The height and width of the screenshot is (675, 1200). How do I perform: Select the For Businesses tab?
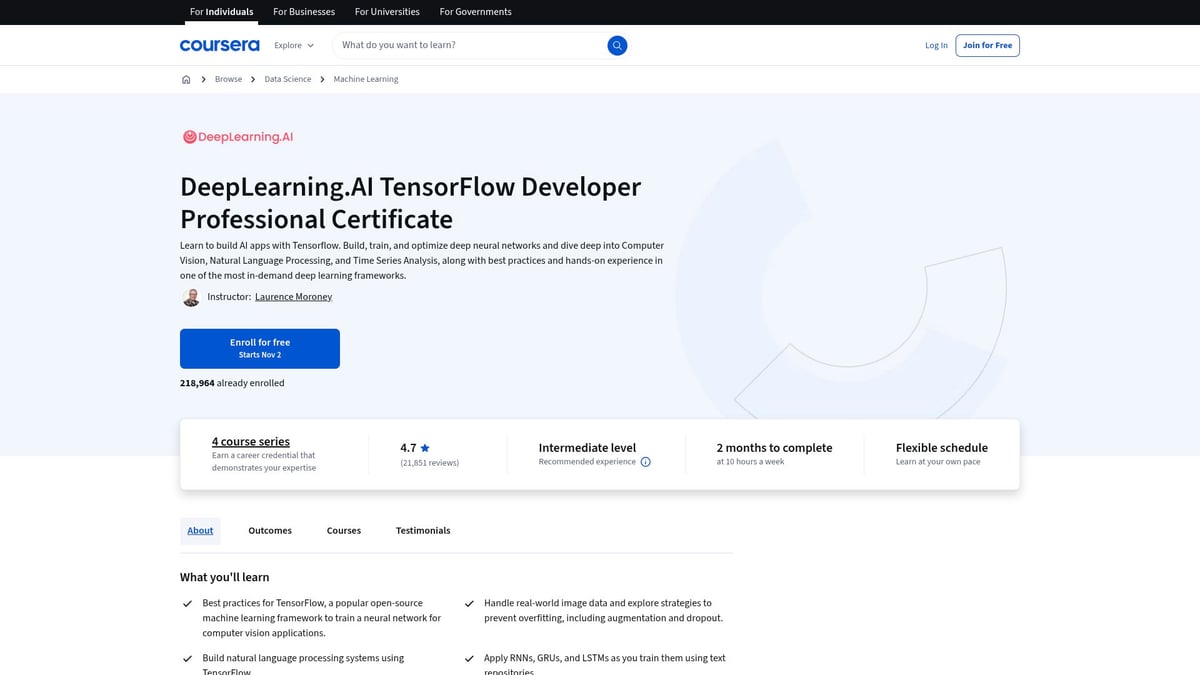click(x=305, y=12)
